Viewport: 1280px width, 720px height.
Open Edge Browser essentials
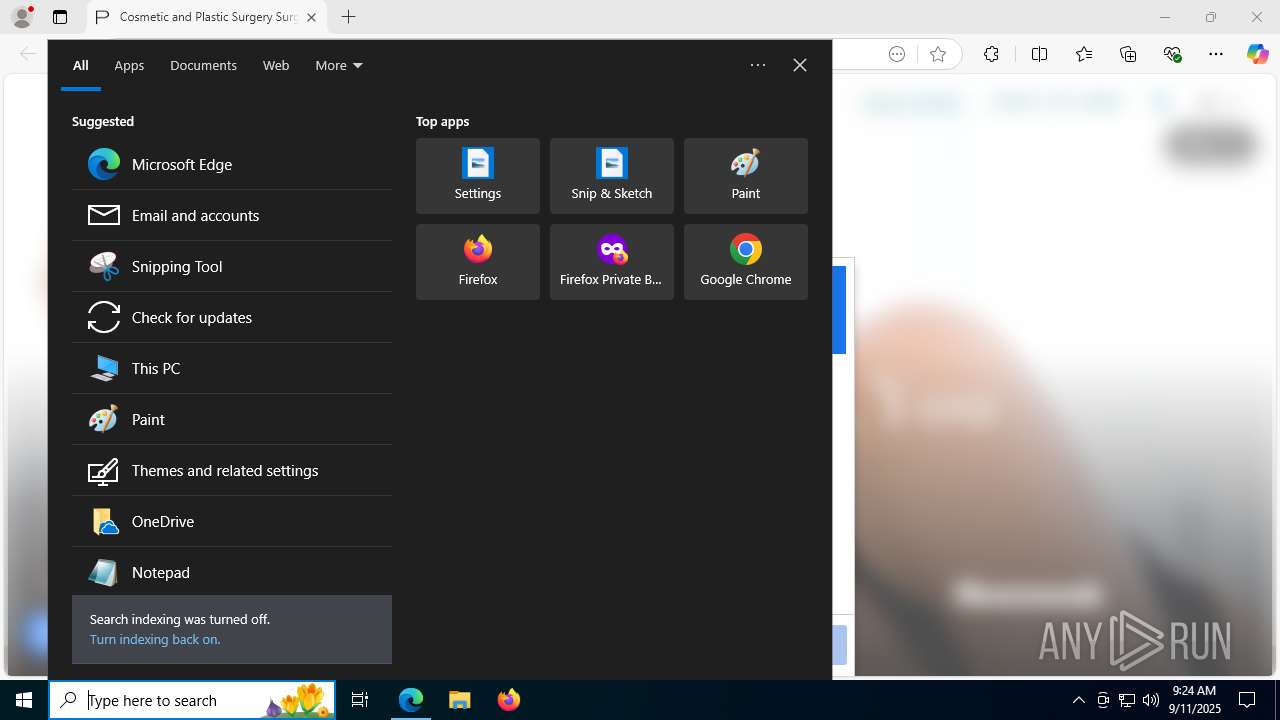[1173, 55]
